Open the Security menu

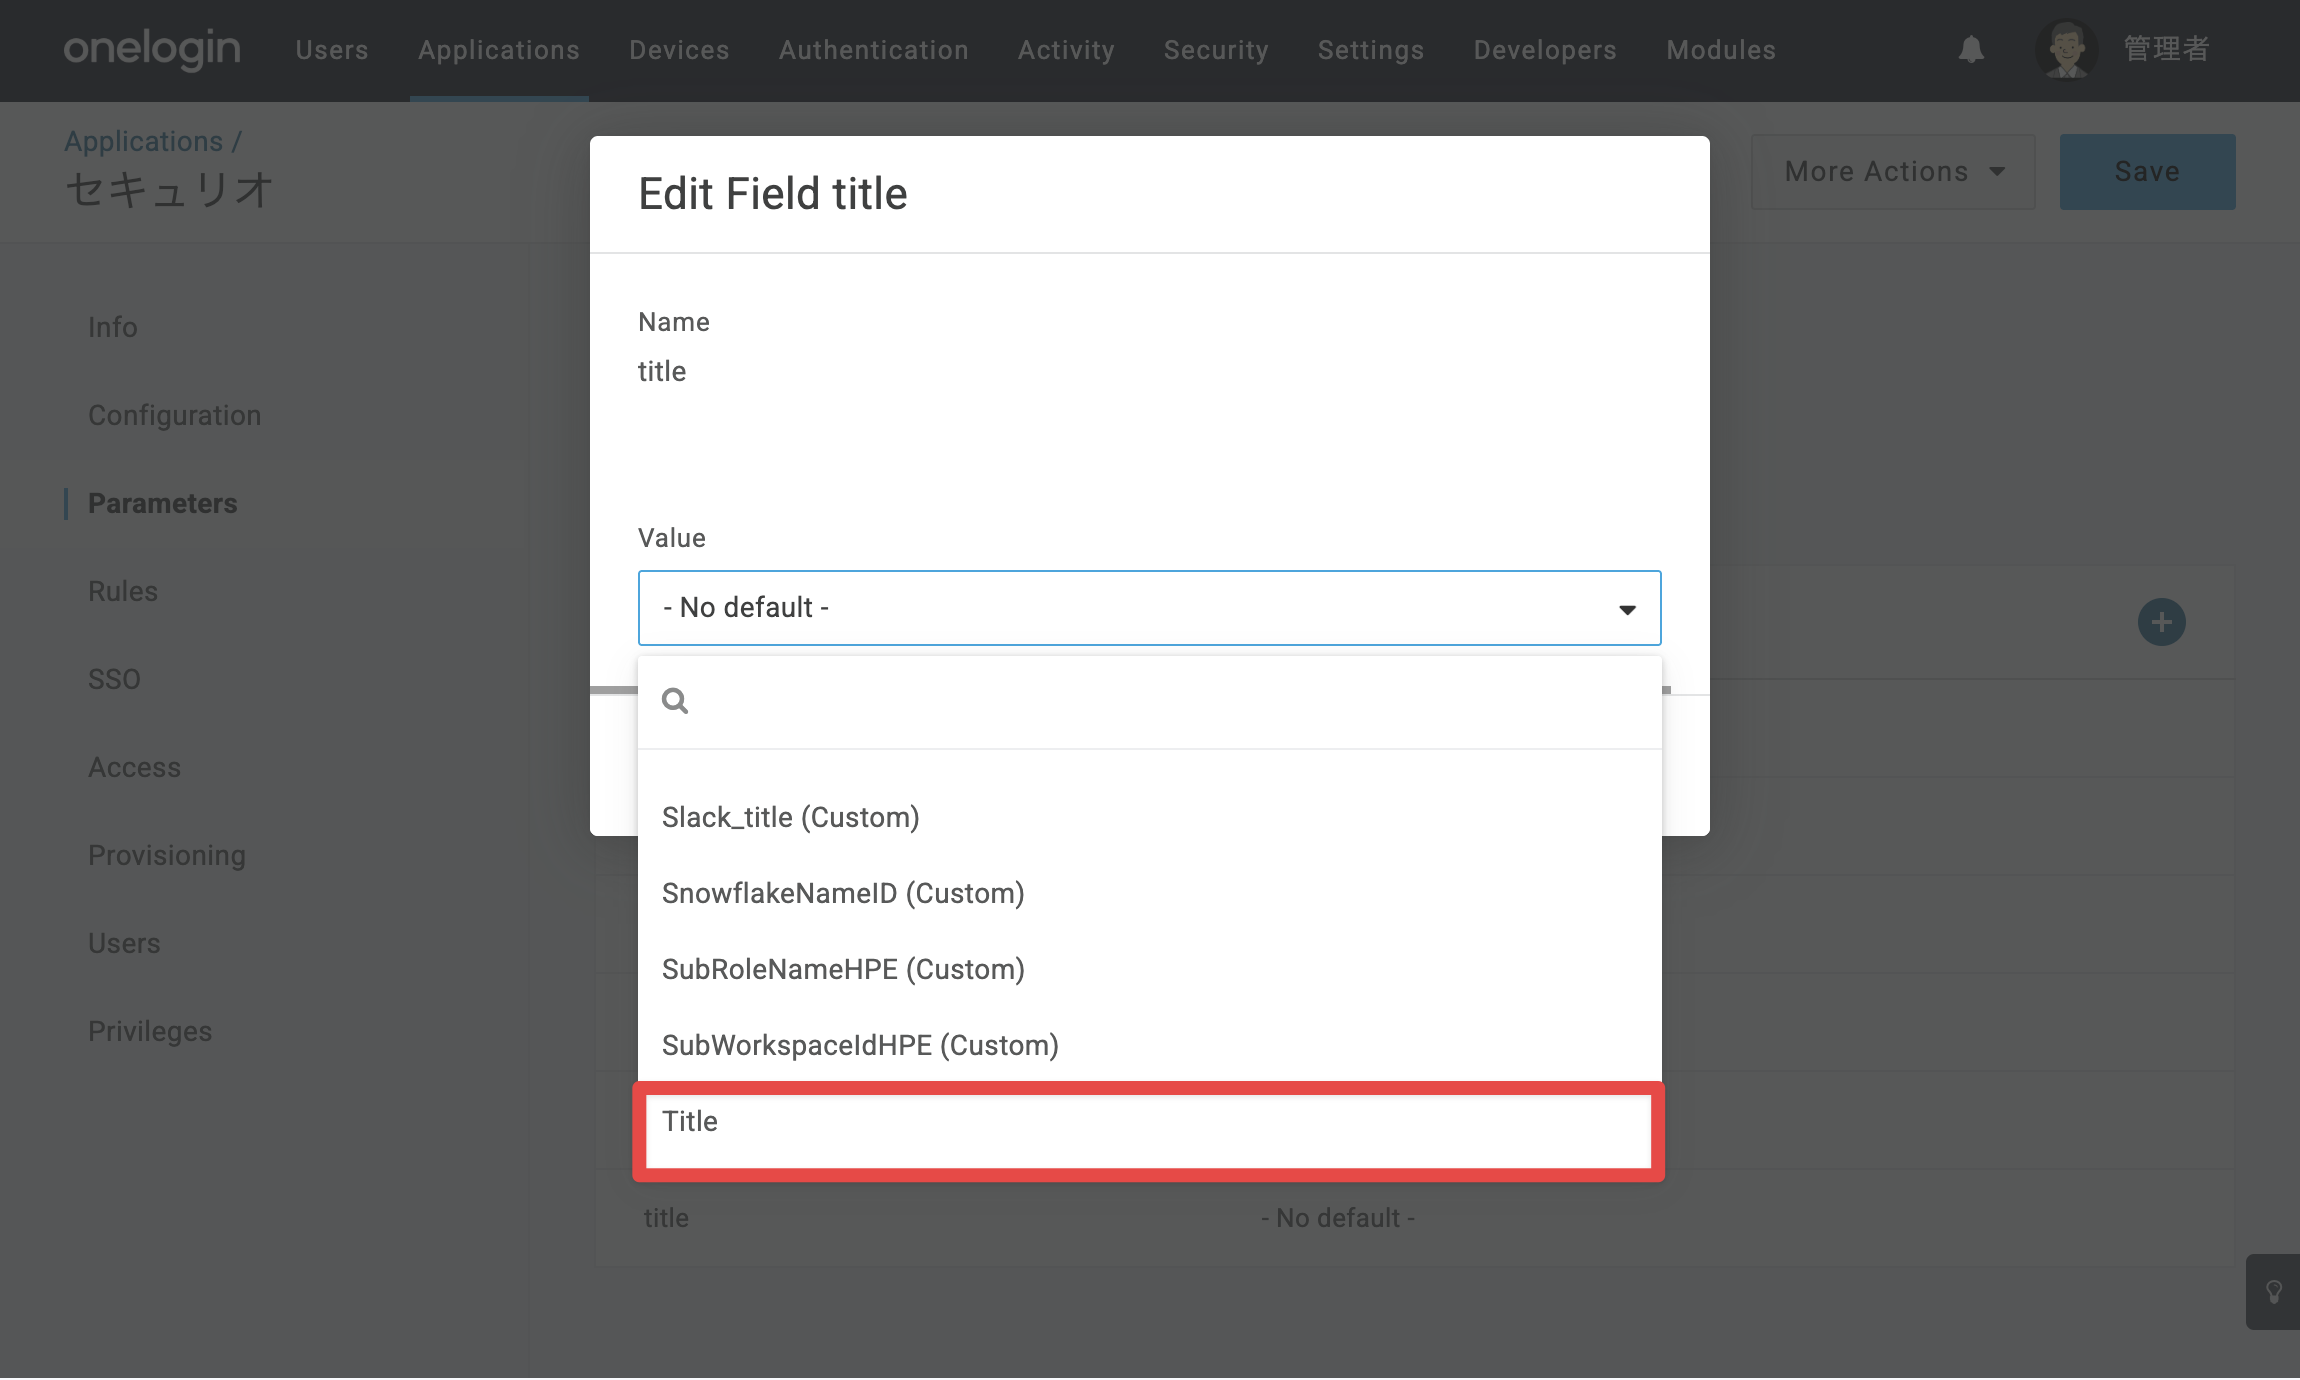(x=1216, y=50)
